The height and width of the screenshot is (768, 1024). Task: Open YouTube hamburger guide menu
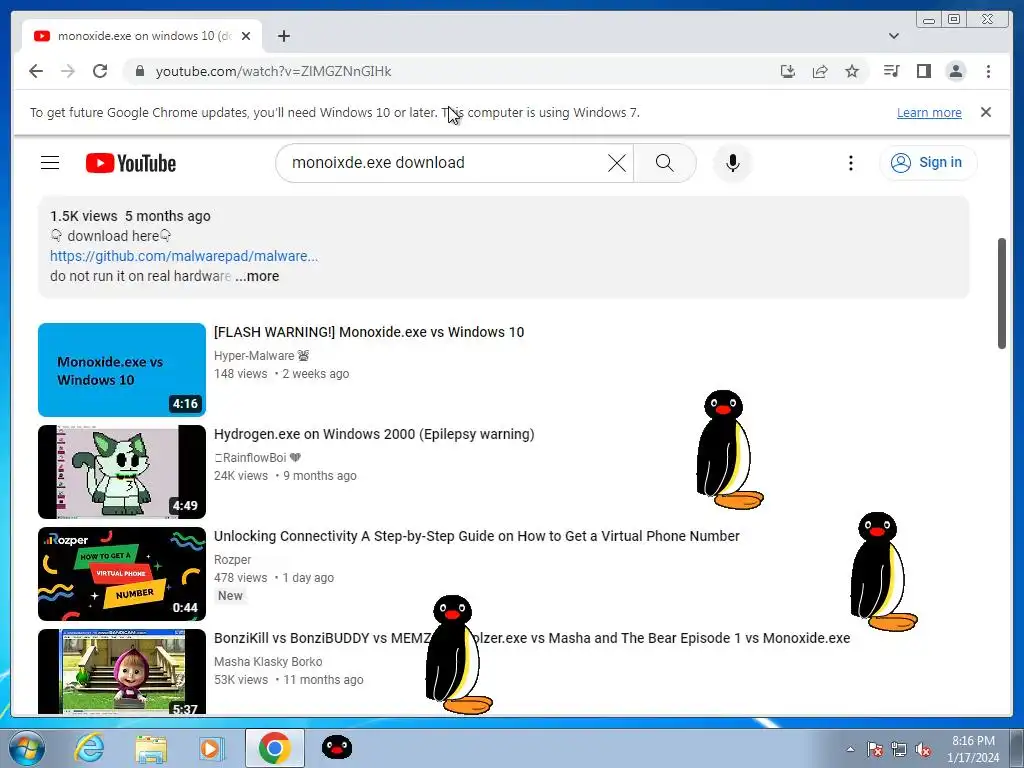pyautogui.click(x=50, y=163)
